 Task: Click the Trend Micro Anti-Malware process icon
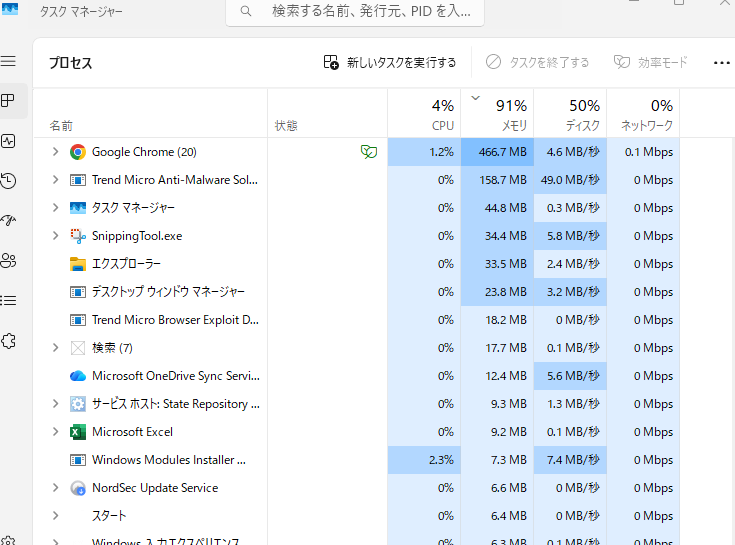pos(78,180)
